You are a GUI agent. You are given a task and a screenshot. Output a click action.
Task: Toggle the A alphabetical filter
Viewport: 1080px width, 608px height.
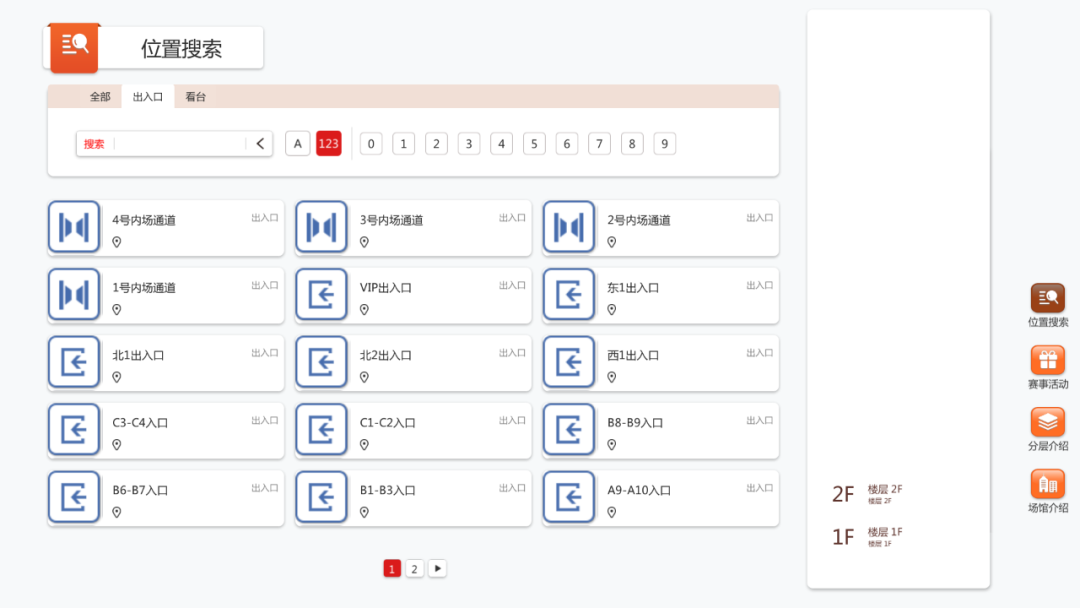pos(297,143)
